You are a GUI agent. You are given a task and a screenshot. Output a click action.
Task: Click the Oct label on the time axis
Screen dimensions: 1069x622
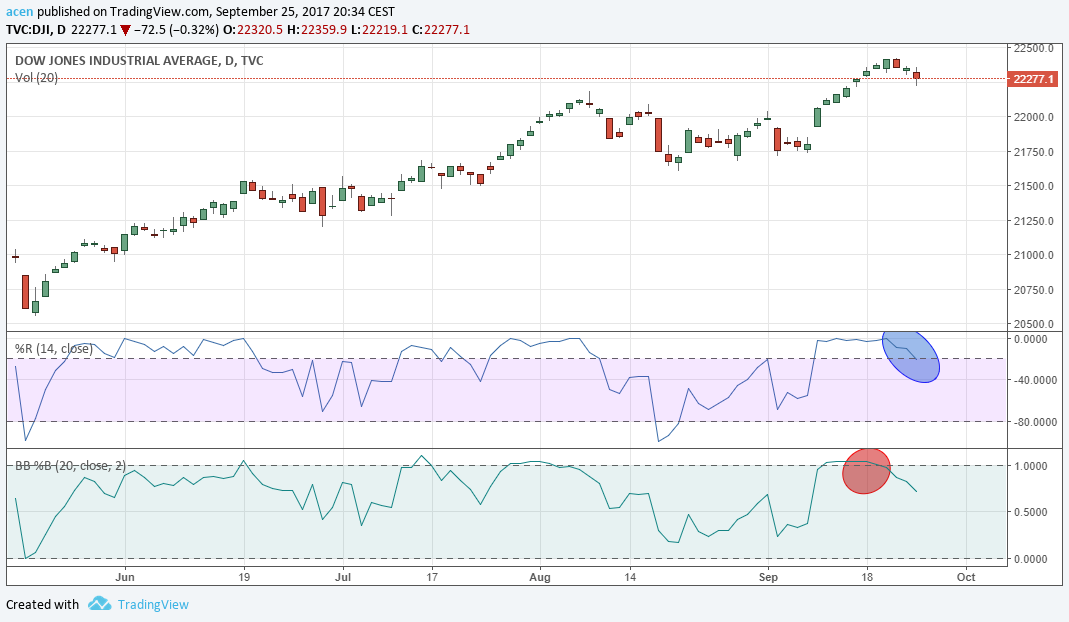(966, 577)
